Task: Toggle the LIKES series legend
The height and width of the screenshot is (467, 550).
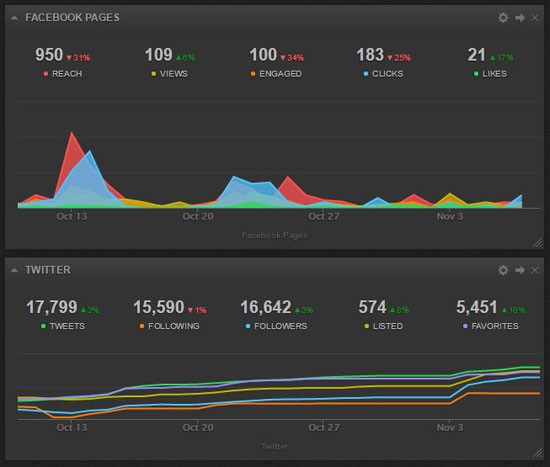Action: tap(490, 74)
